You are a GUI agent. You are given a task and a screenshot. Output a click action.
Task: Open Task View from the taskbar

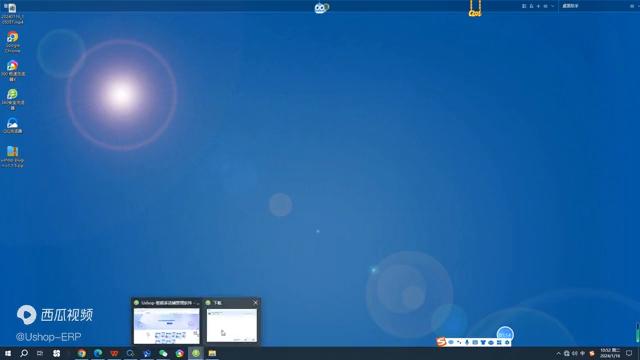coord(40,353)
